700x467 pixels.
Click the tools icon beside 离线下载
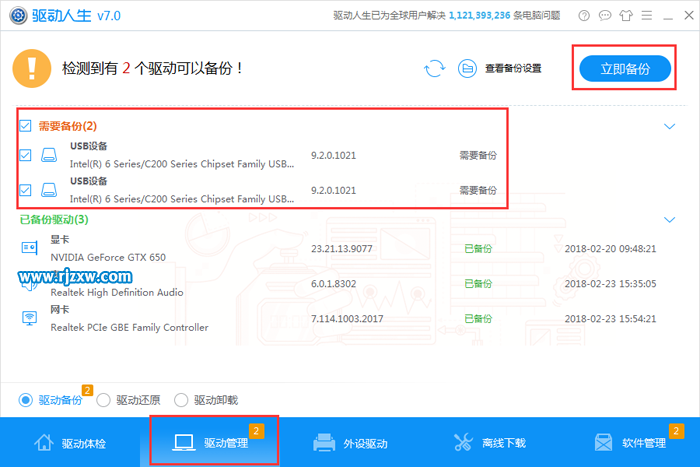[x=463, y=442]
